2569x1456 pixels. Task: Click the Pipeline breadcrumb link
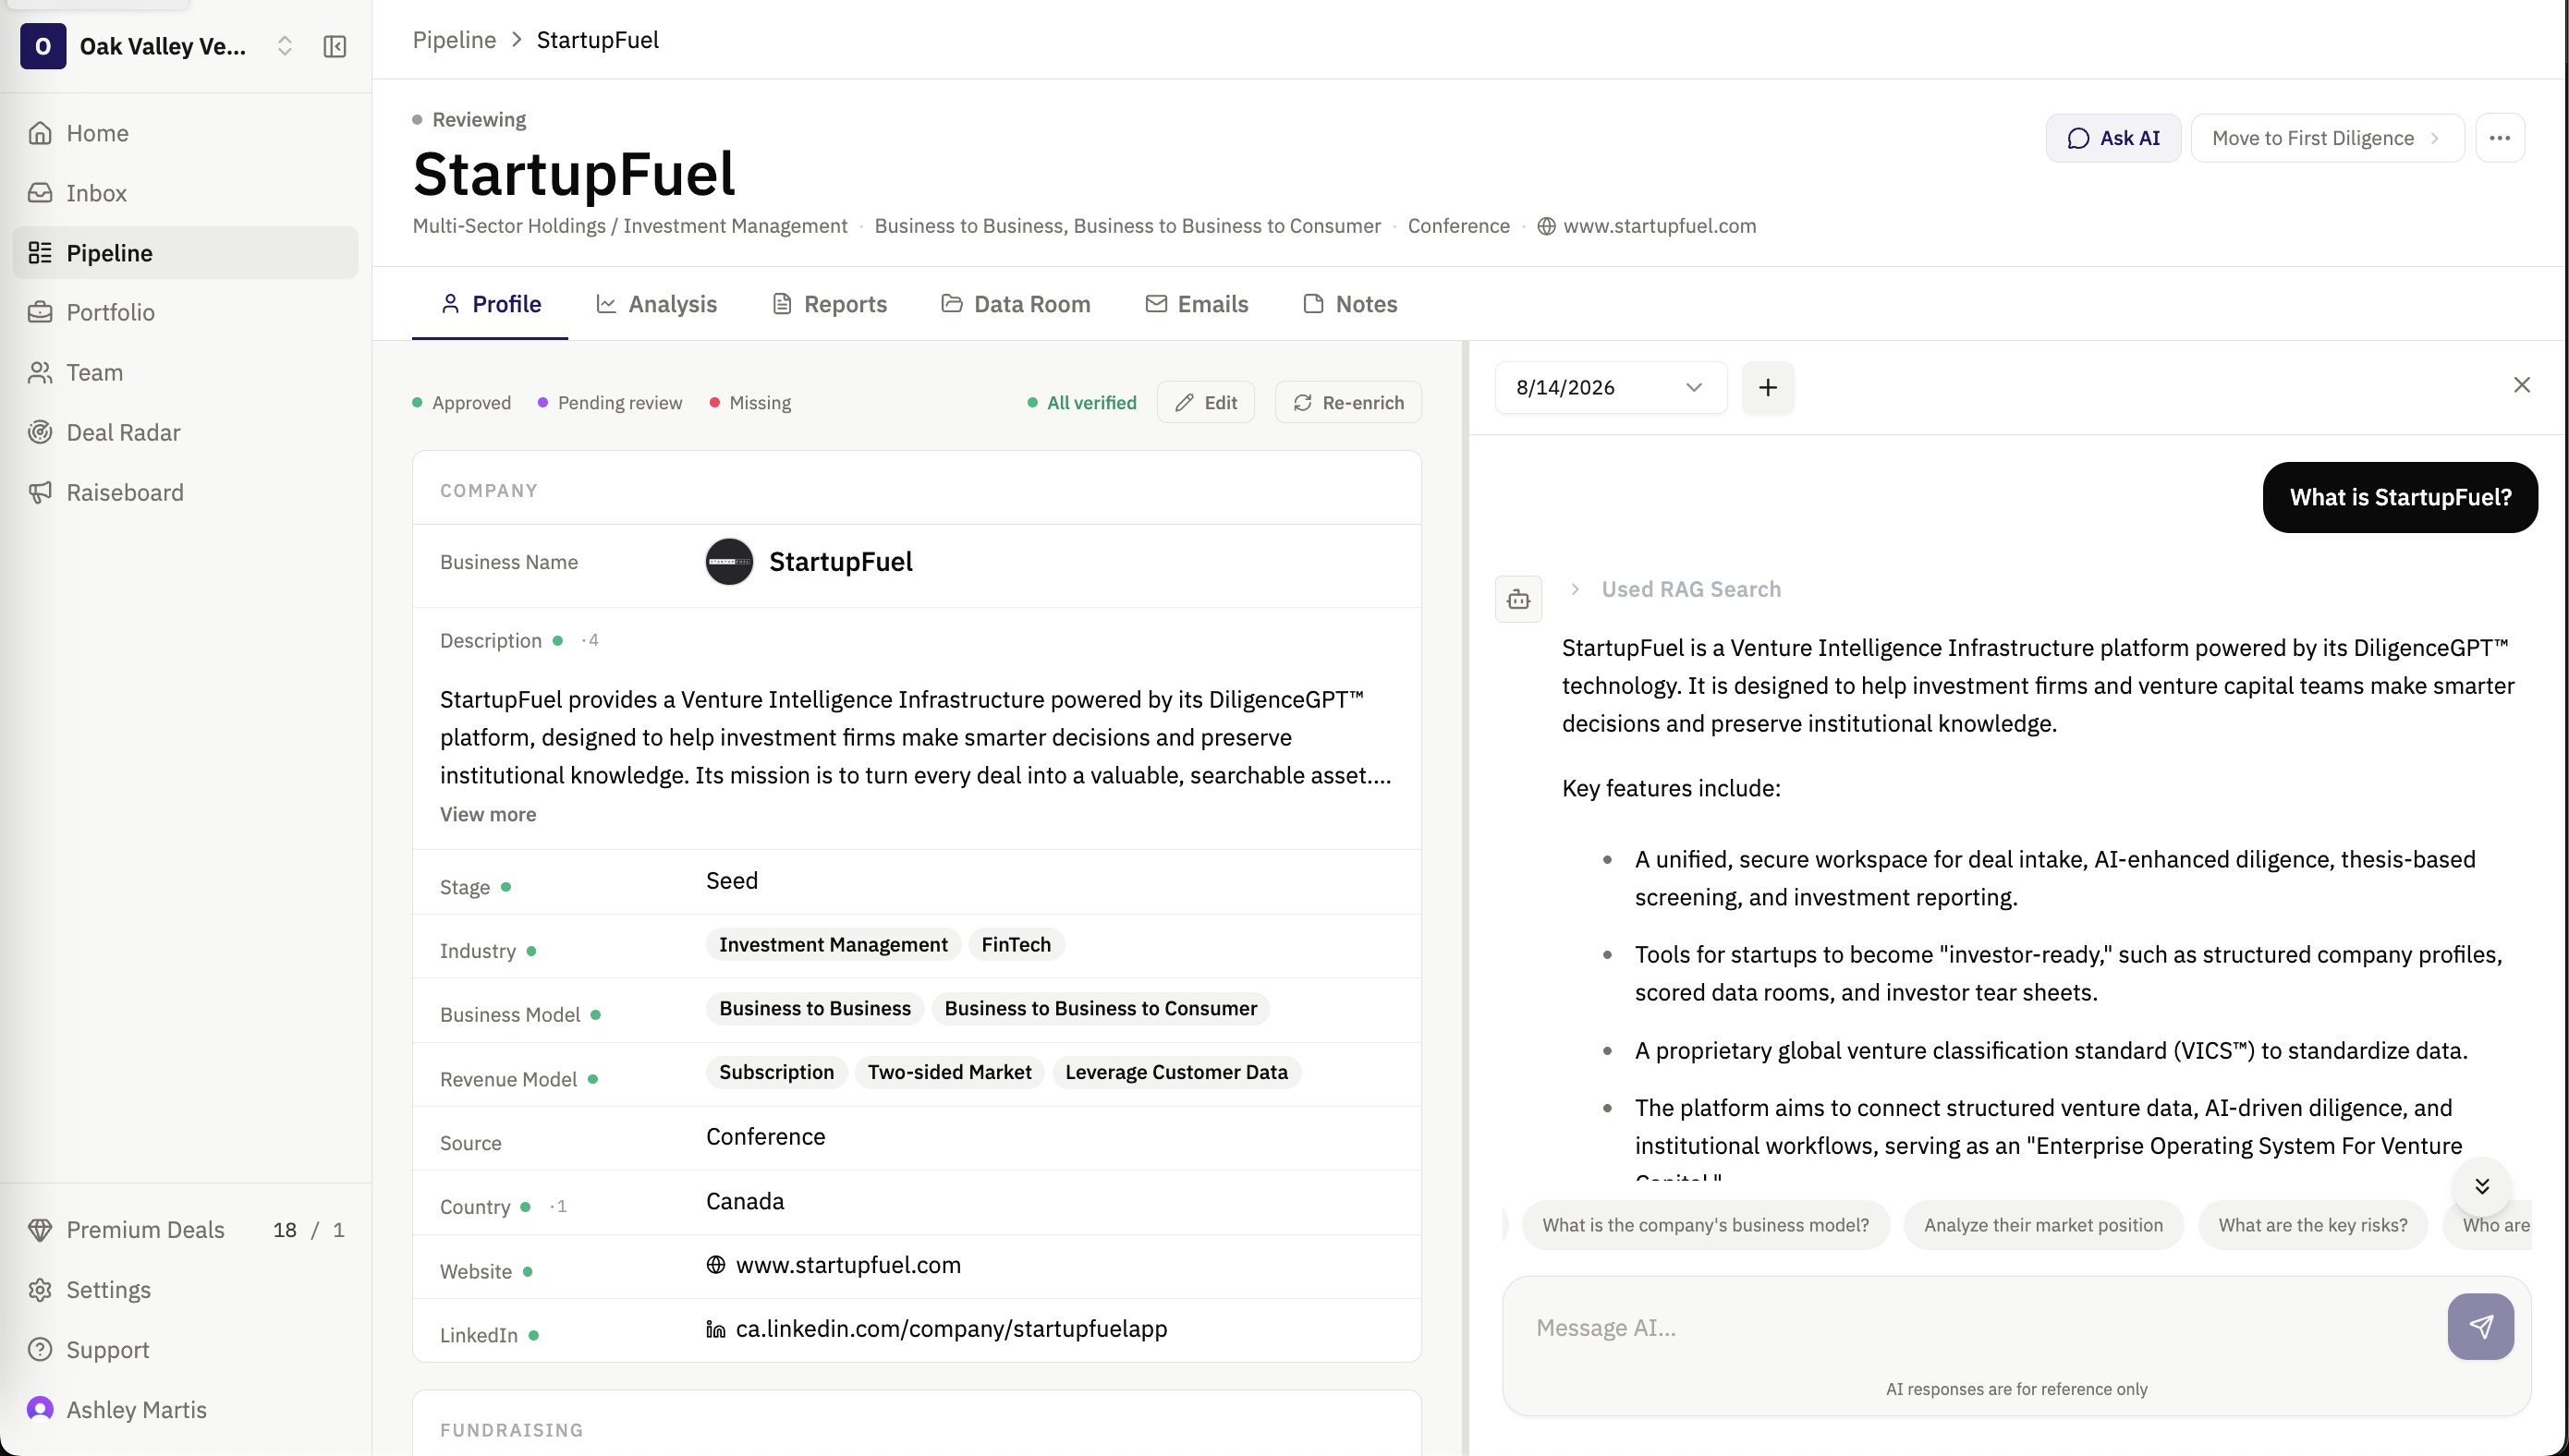454,40
